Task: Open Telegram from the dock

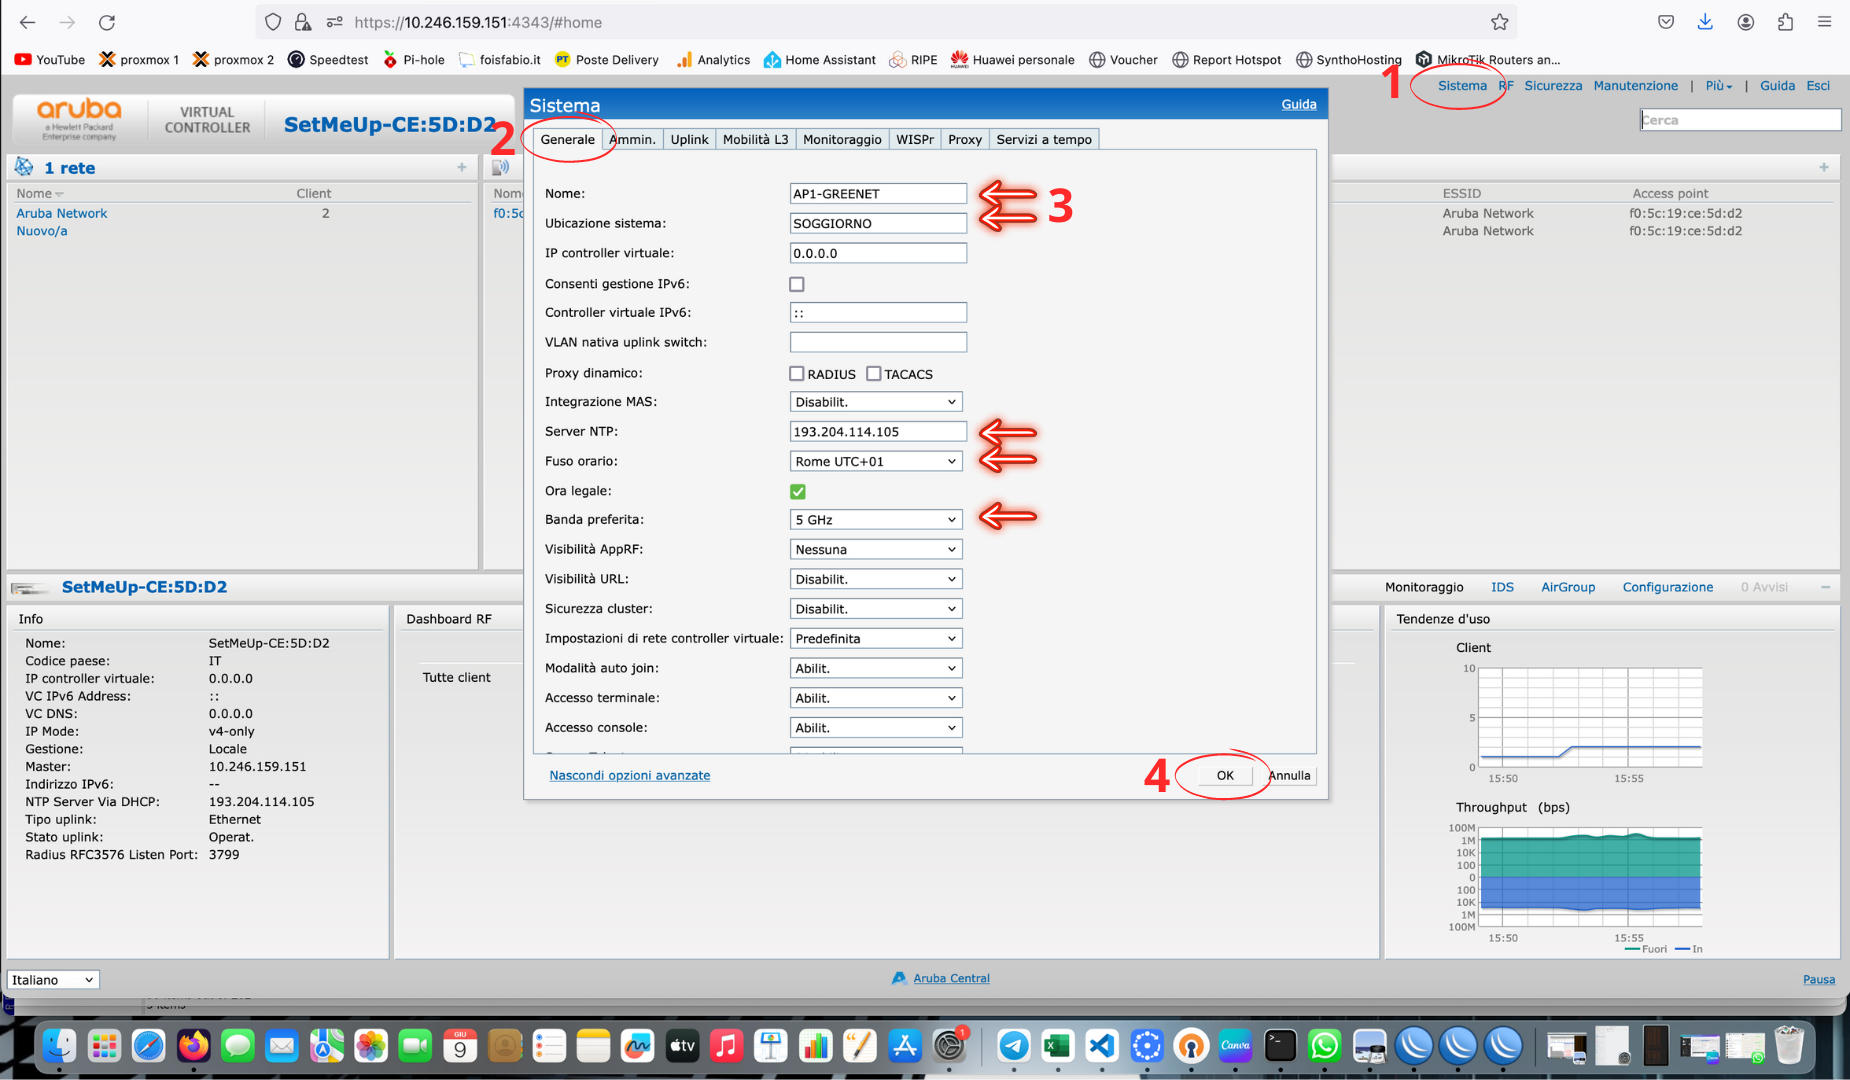Action: pyautogui.click(x=1014, y=1046)
